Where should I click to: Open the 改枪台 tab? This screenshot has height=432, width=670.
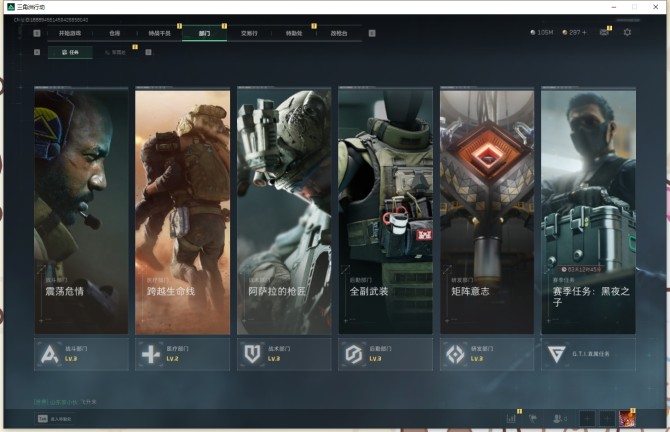tap(339, 33)
